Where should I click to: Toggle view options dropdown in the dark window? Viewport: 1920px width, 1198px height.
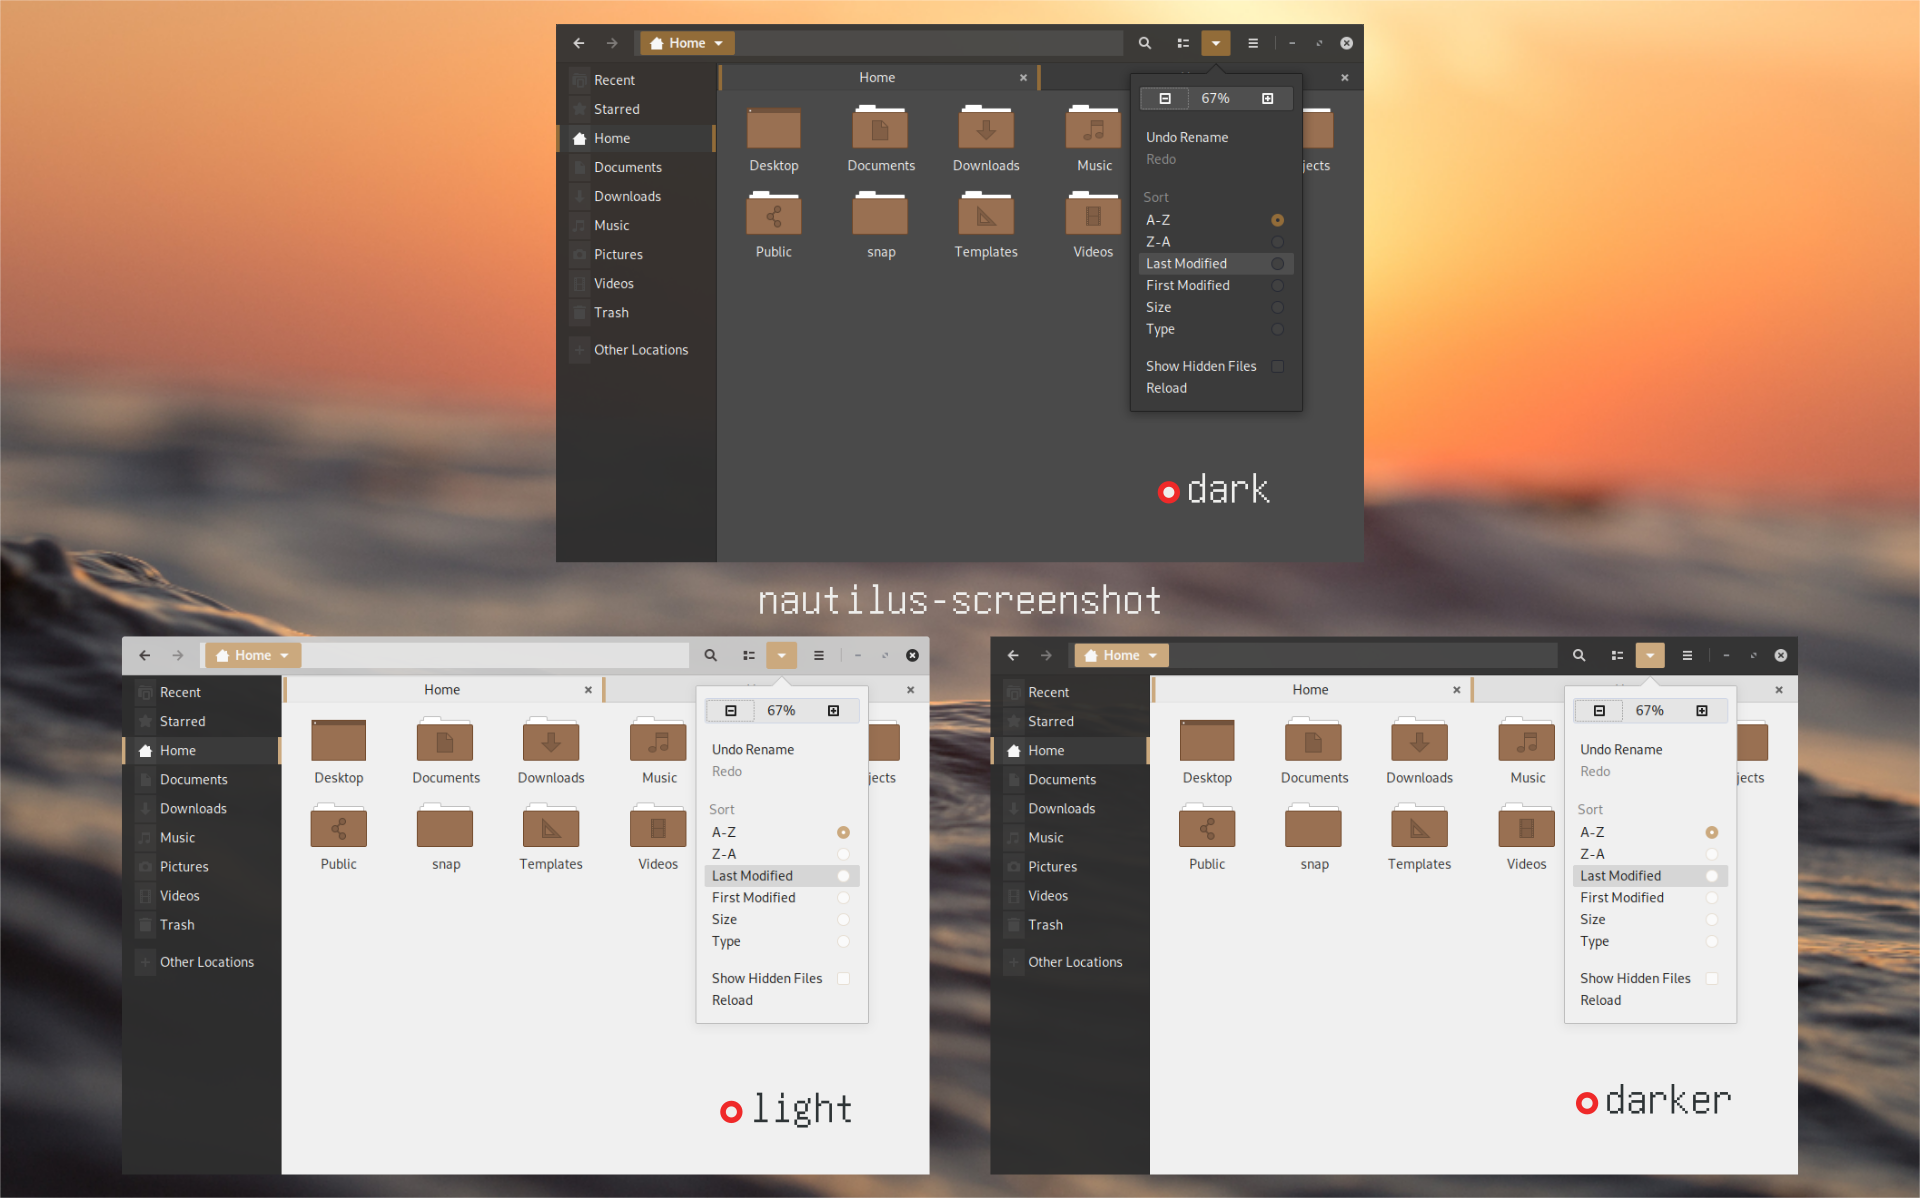[x=1215, y=43]
